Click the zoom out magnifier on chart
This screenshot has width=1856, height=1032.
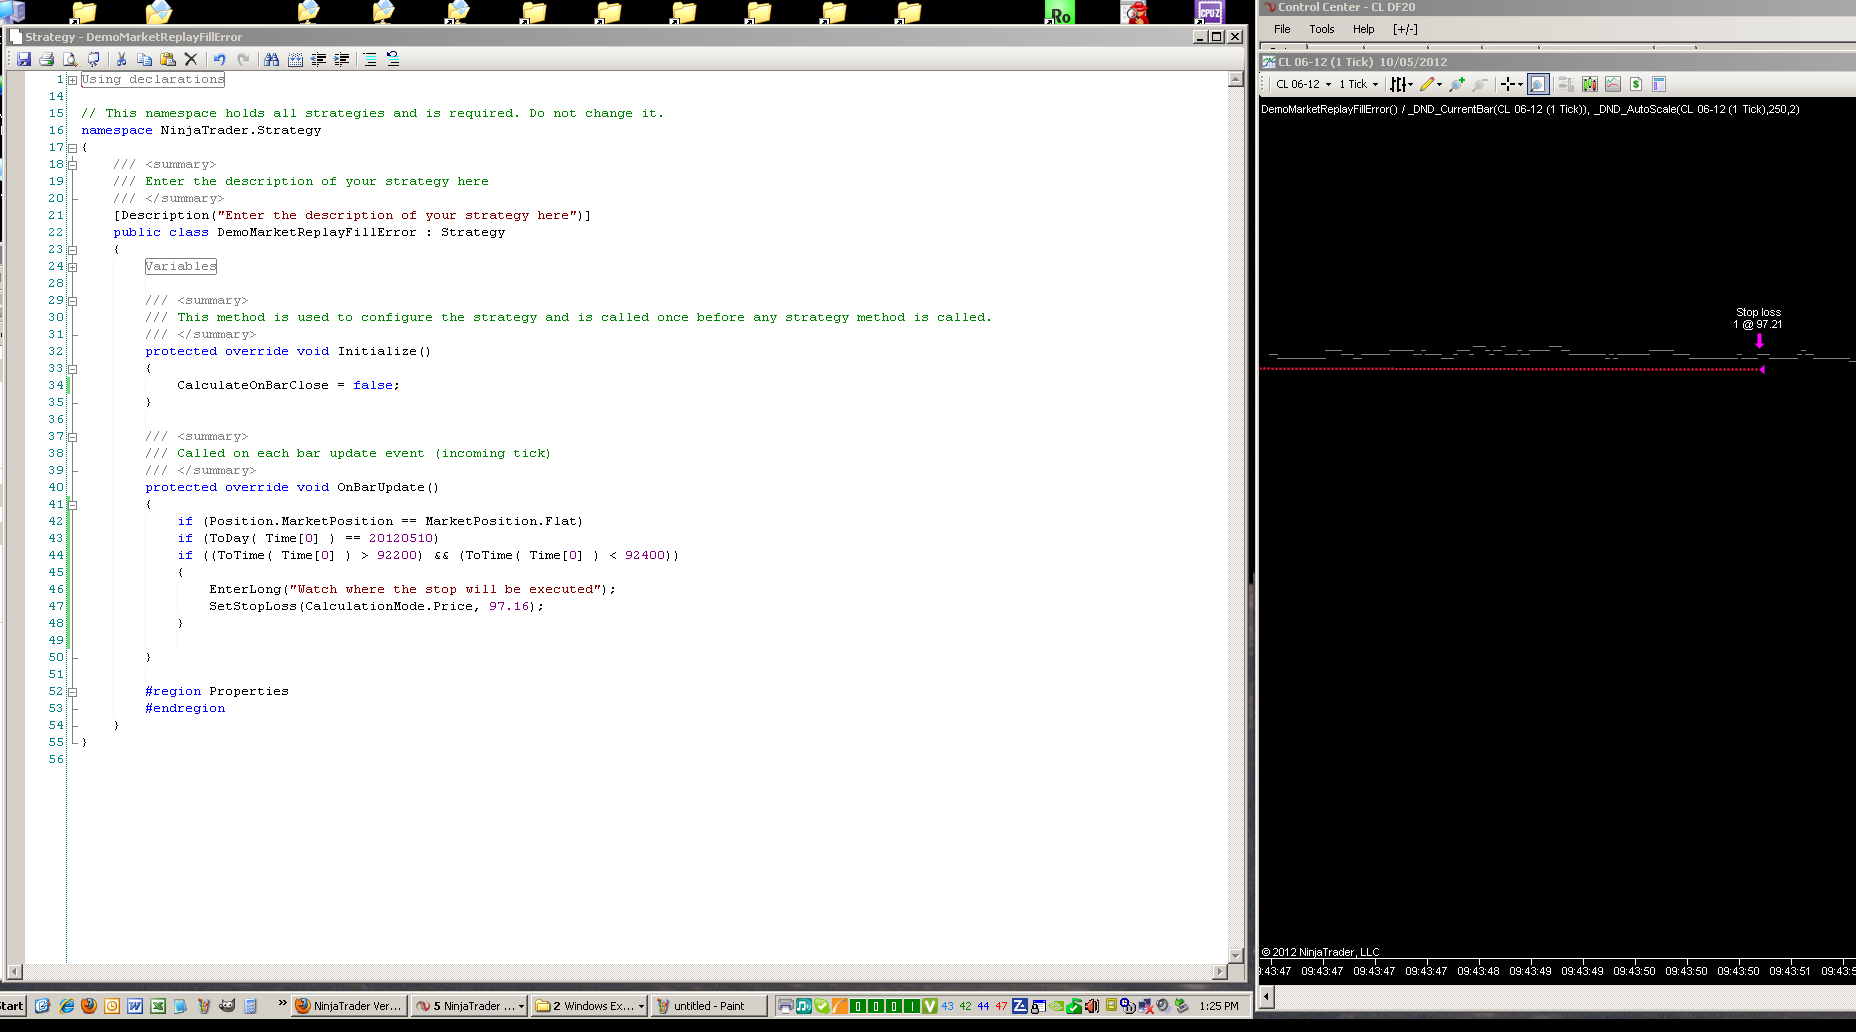tap(1480, 84)
